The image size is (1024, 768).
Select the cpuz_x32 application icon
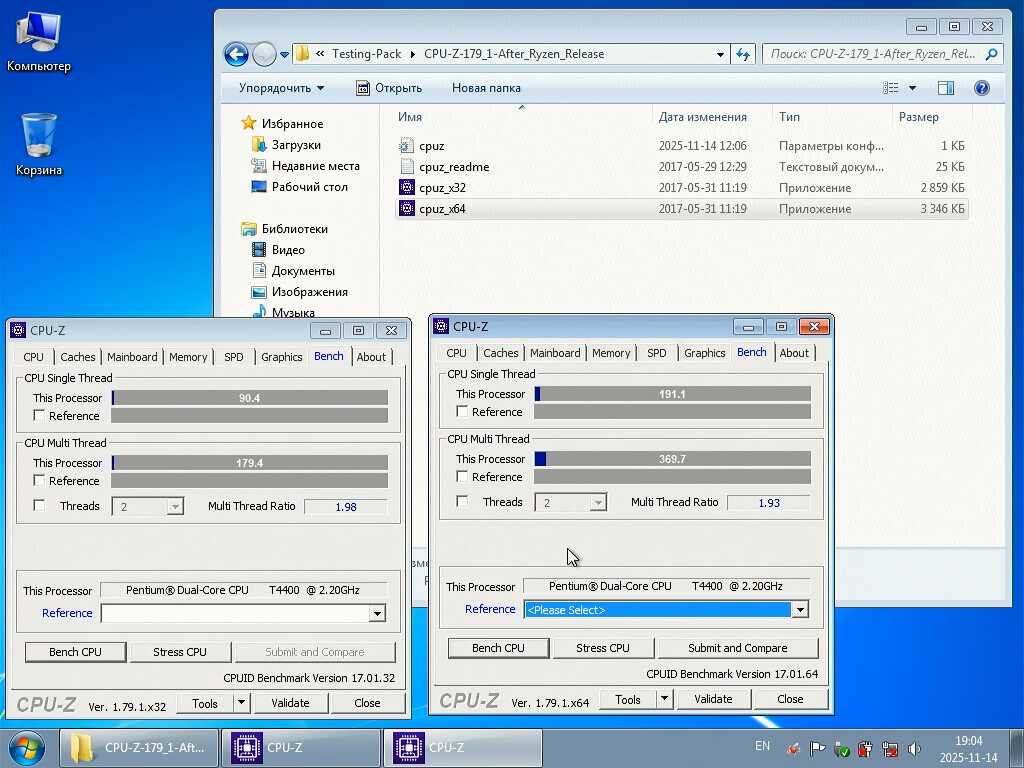406,187
